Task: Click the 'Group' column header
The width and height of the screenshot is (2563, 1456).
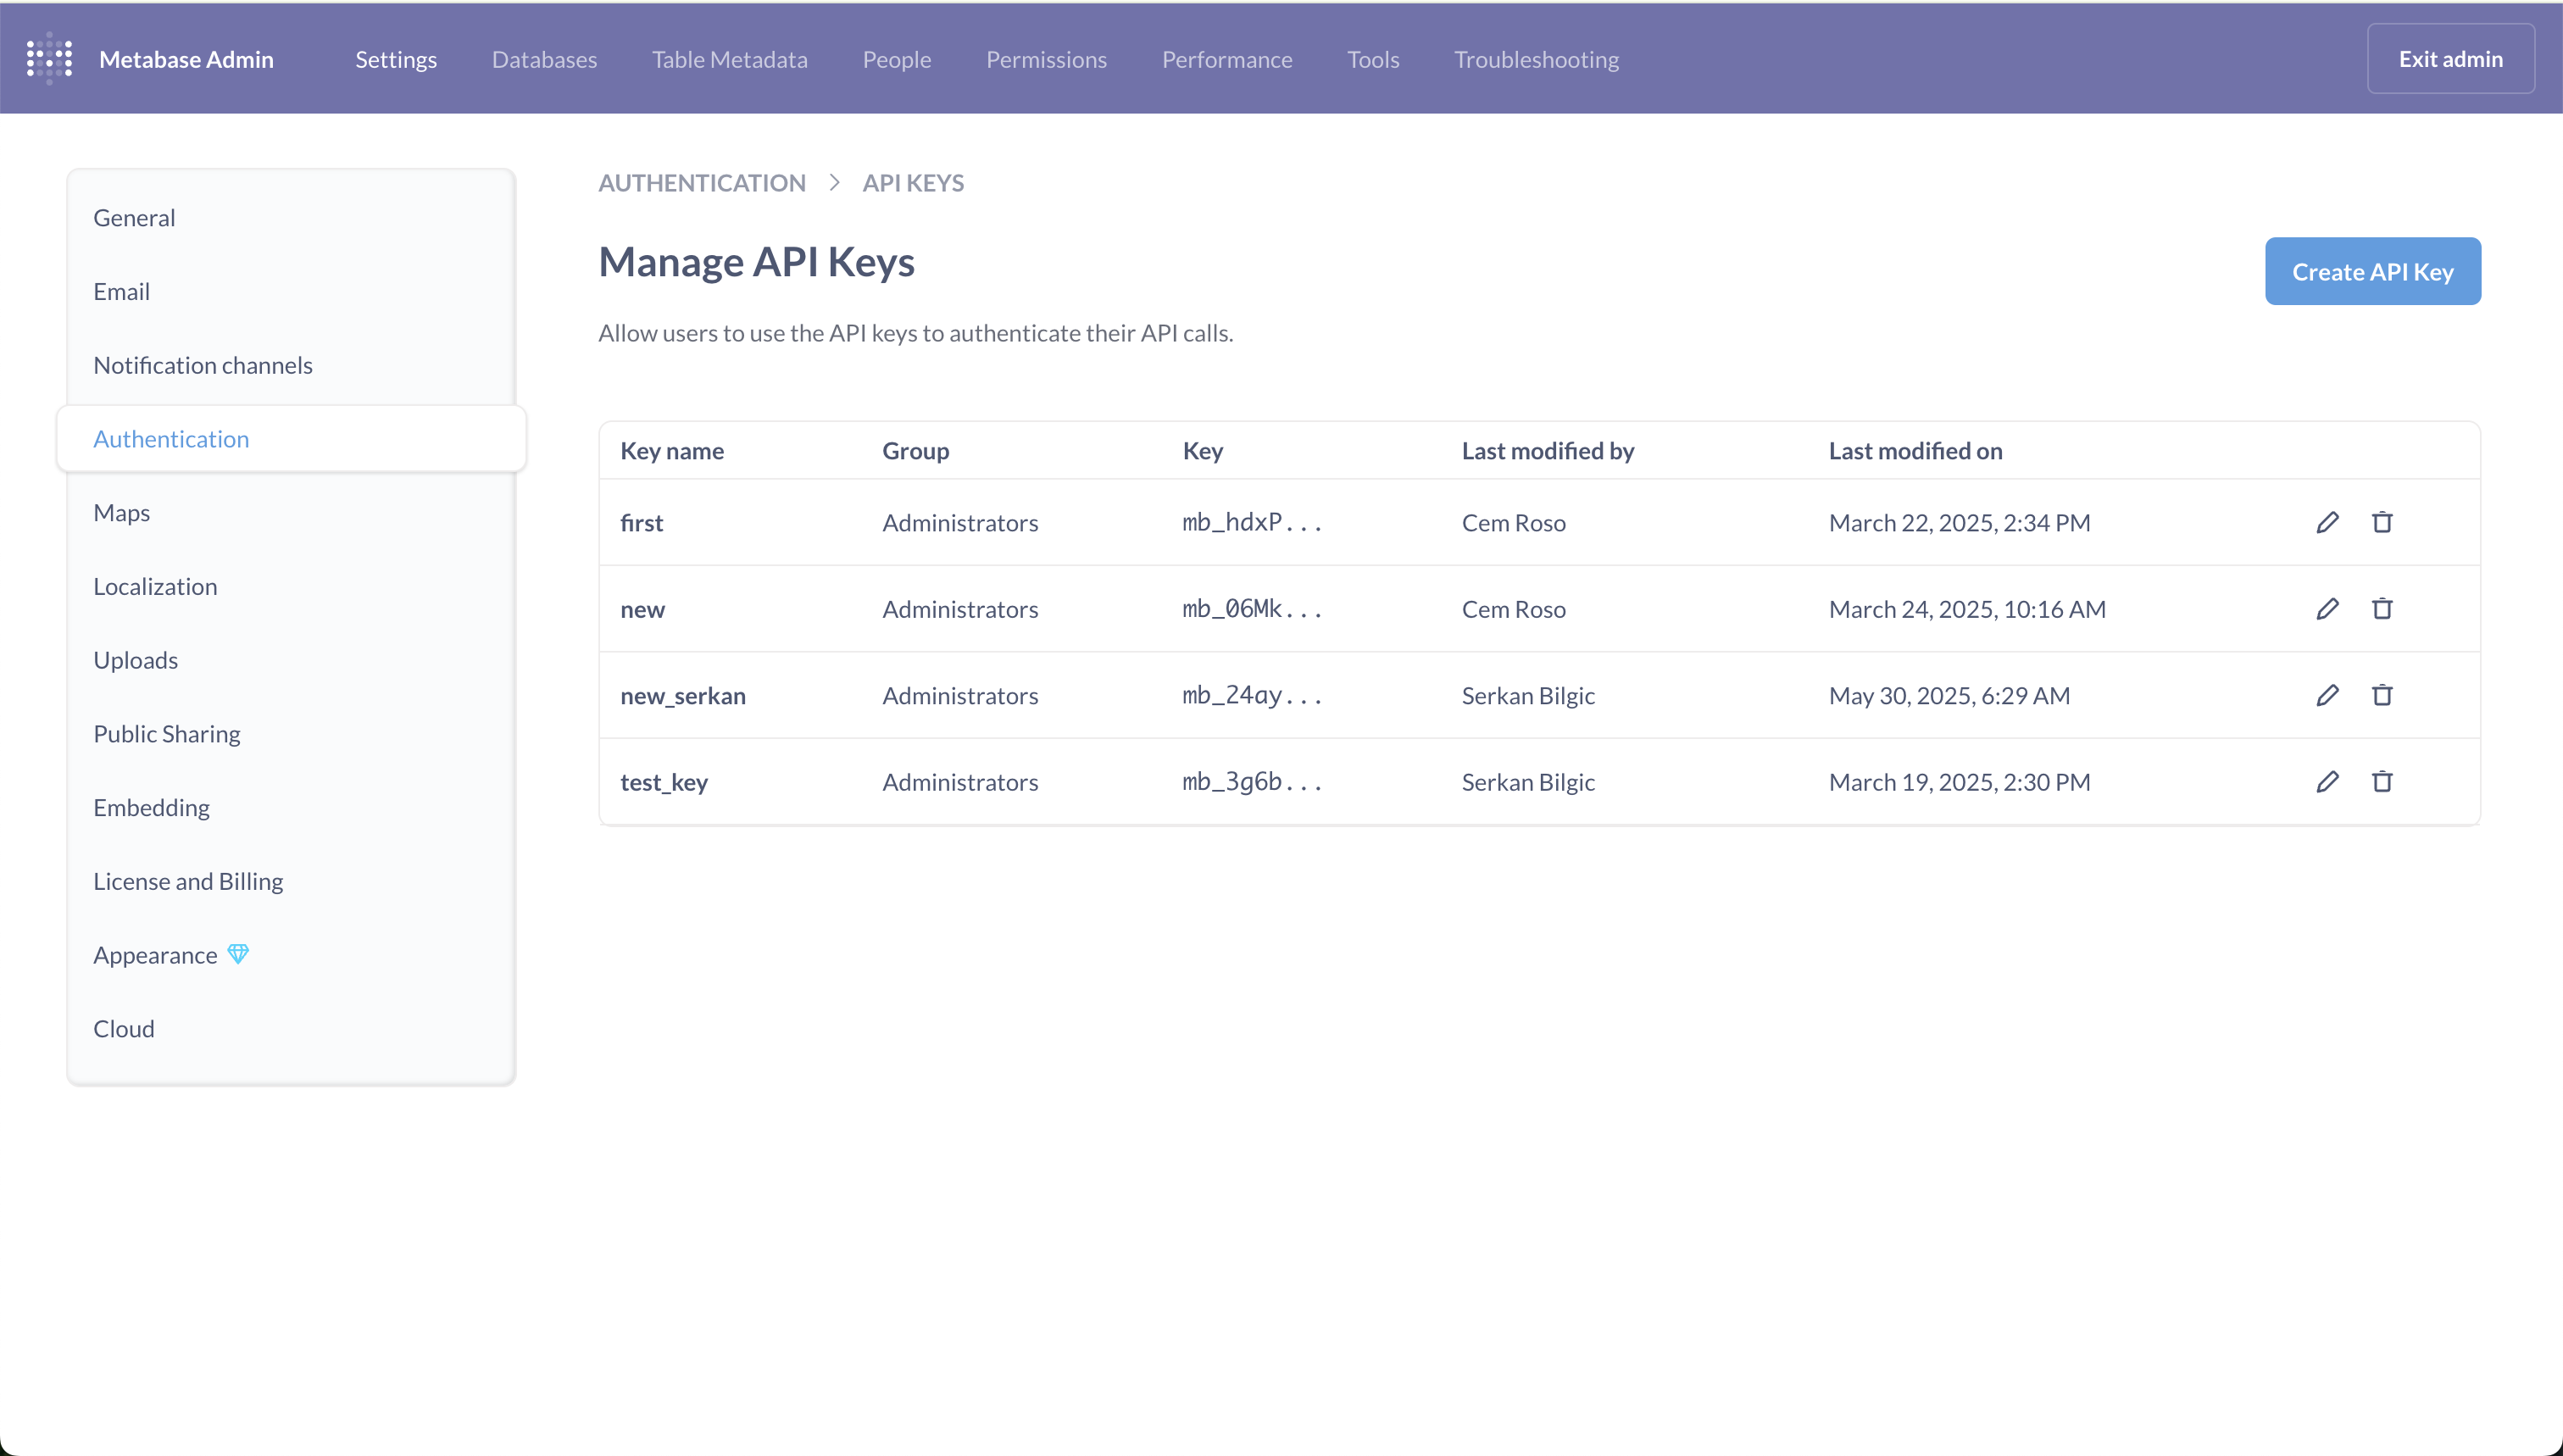Action: coord(915,451)
